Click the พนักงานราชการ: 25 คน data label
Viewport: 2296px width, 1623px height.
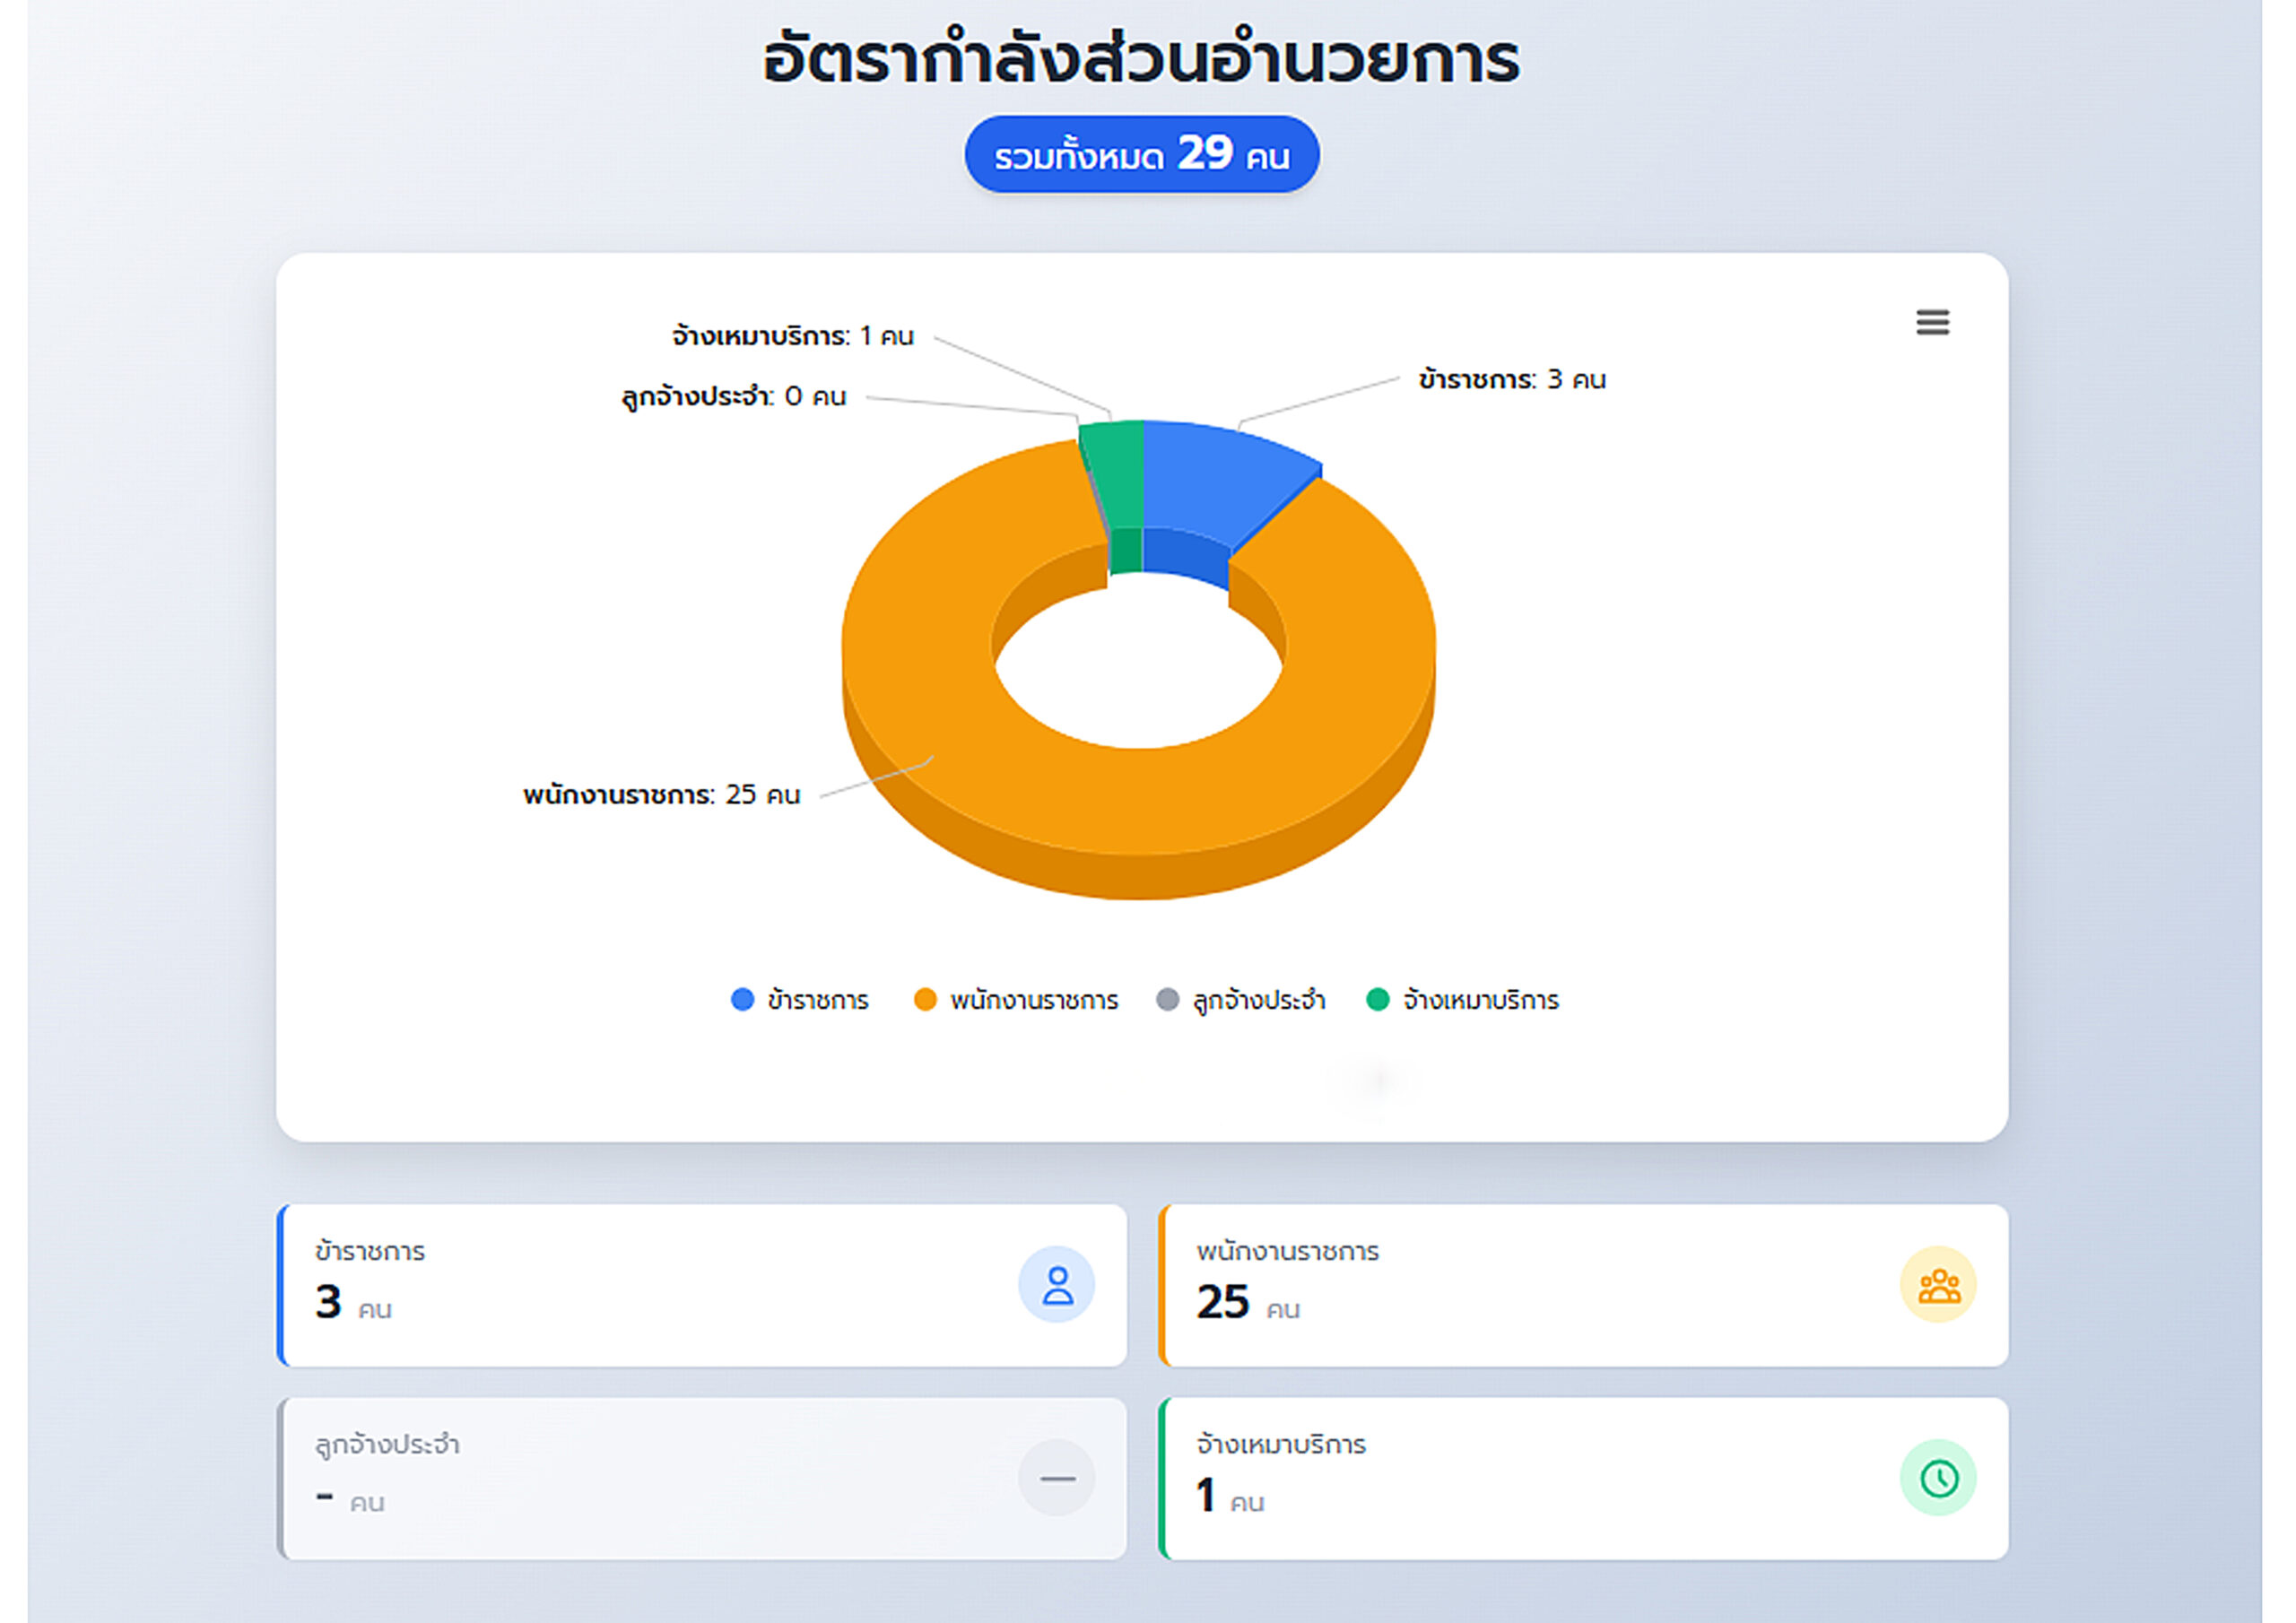661,795
